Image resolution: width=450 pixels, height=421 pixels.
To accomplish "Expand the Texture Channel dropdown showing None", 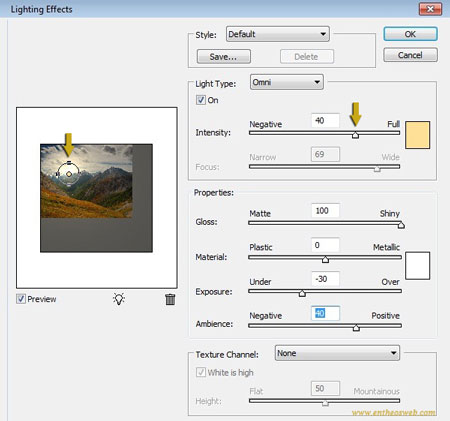I will pos(337,353).
